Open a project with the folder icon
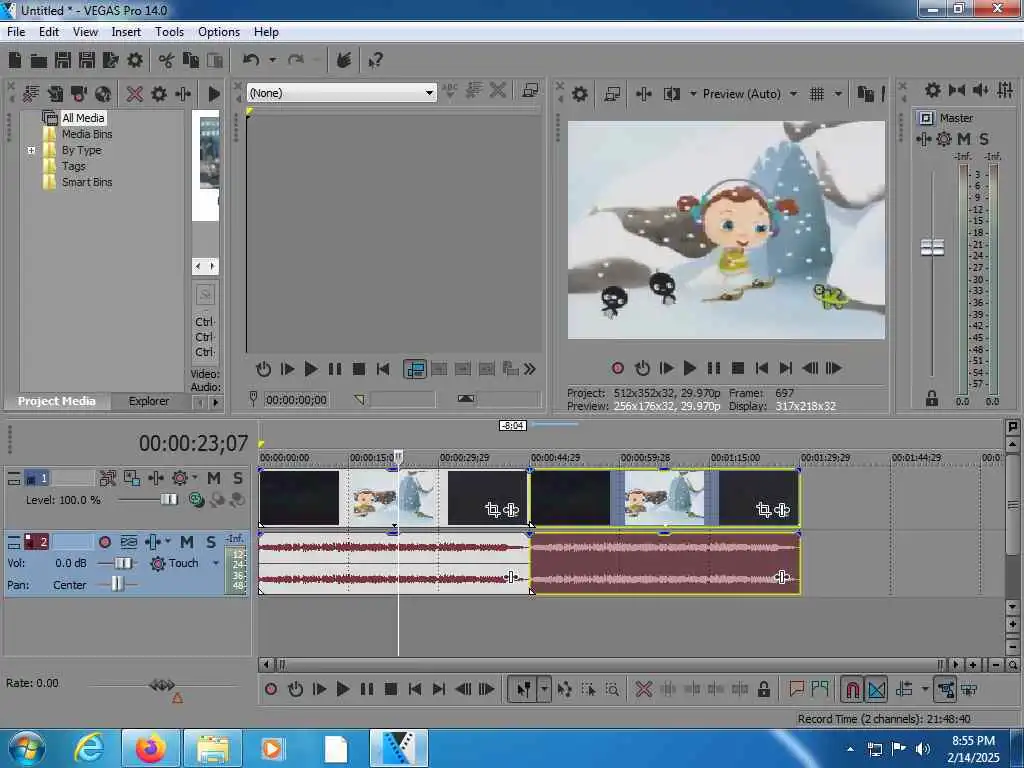Image resolution: width=1024 pixels, height=768 pixels. pyautogui.click(x=39, y=61)
